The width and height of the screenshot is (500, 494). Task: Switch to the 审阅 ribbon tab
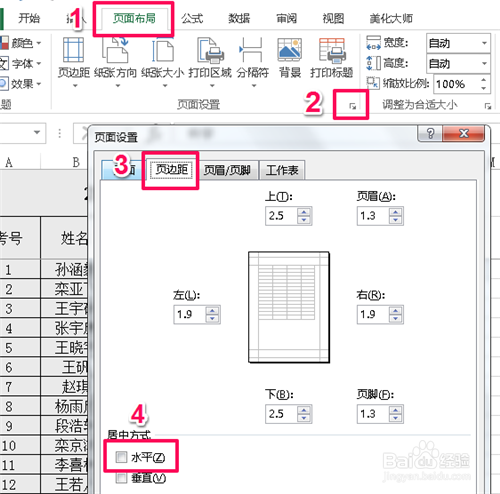tap(286, 18)
